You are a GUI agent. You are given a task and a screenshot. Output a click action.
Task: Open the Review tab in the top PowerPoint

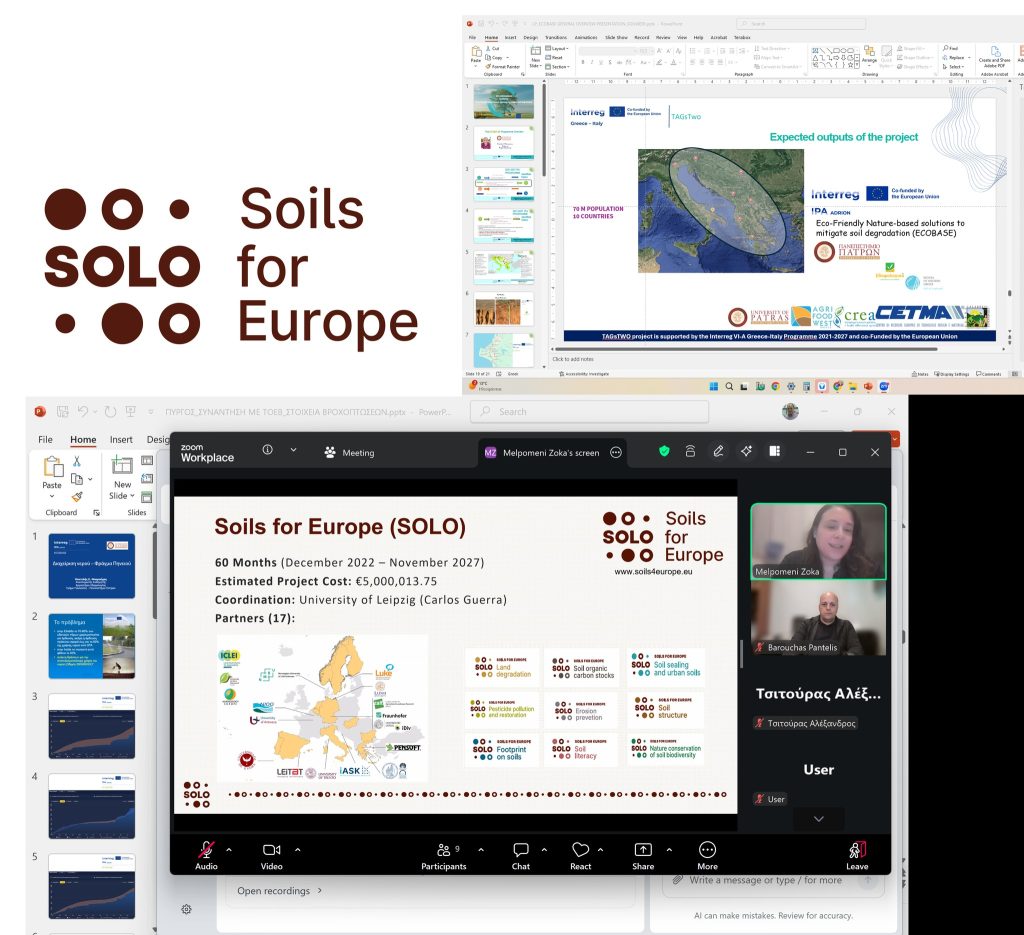pos(663,37)
